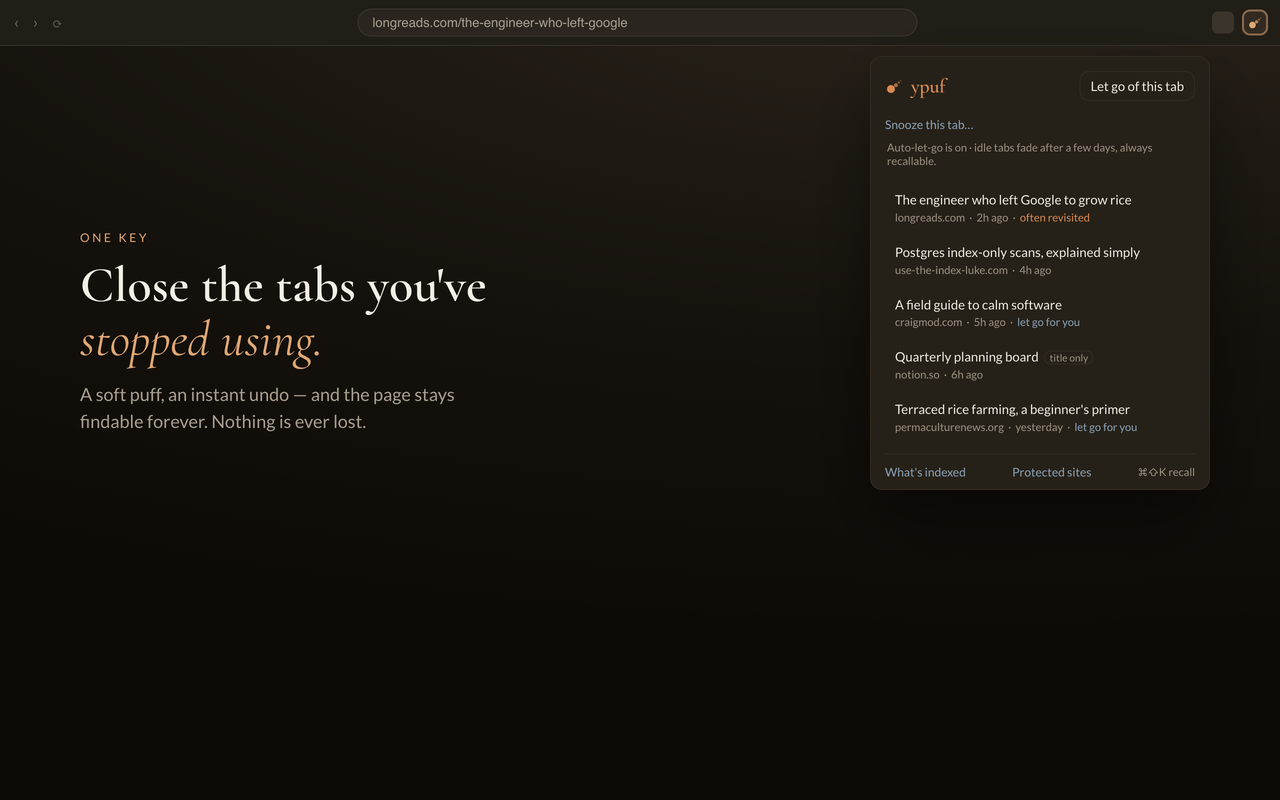The width and height of the screenshot is (1280, 800).
Task: Click the Let go of this tab button
Action: tap(1137, 87)
